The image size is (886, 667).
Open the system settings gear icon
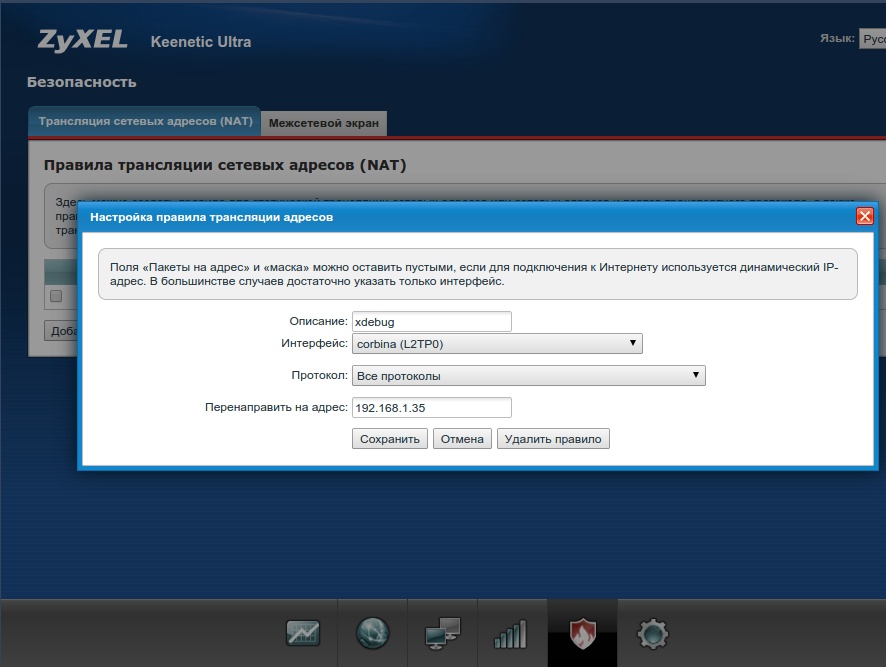coord(653,634)
